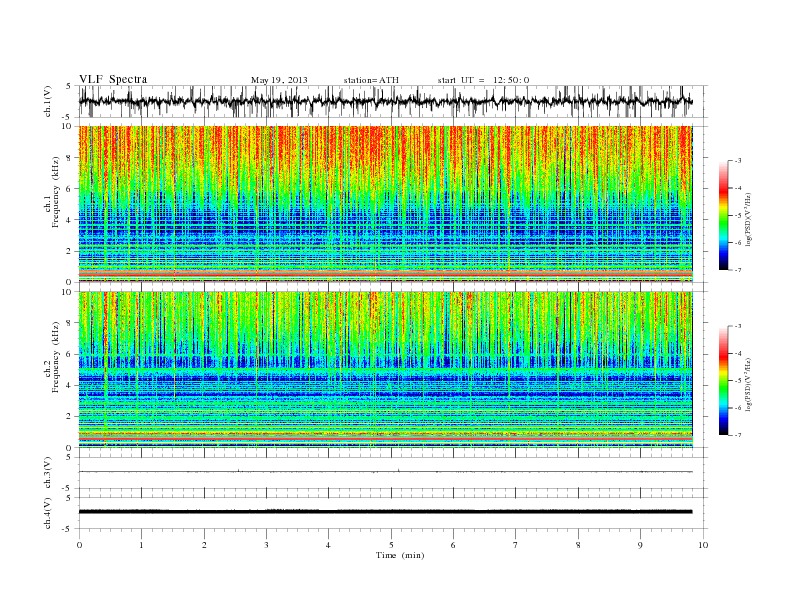Select the ch.1 "Frequency (kHz)" axis label
The image size is (792, 612).
56,192
